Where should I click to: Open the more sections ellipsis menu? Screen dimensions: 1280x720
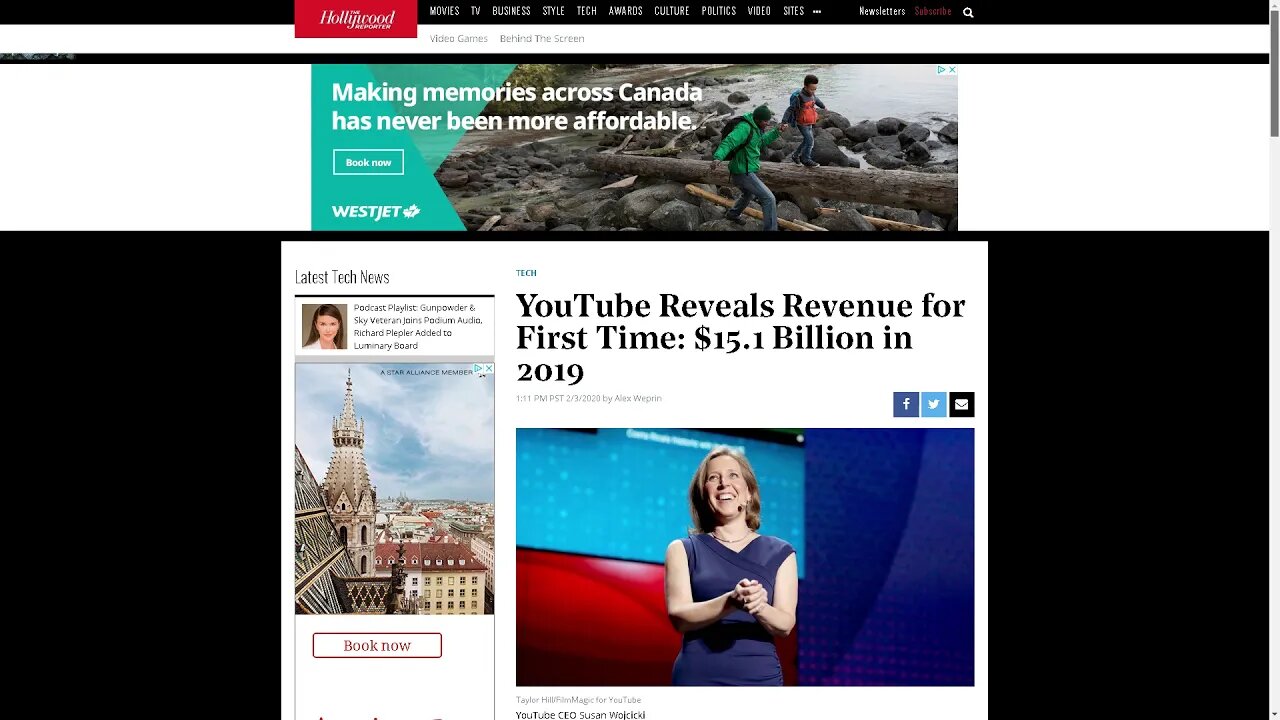(817, 11)
